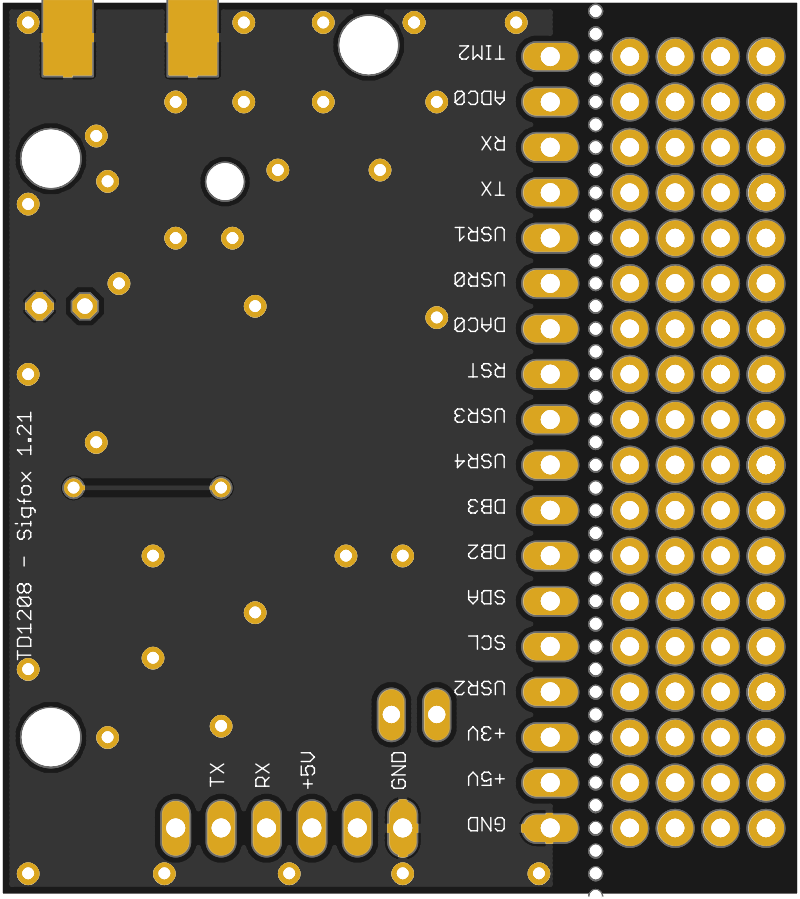This screenshot has height=899, width=800.
Task: Select the RST silkscreen label
Action: point(487,370)
